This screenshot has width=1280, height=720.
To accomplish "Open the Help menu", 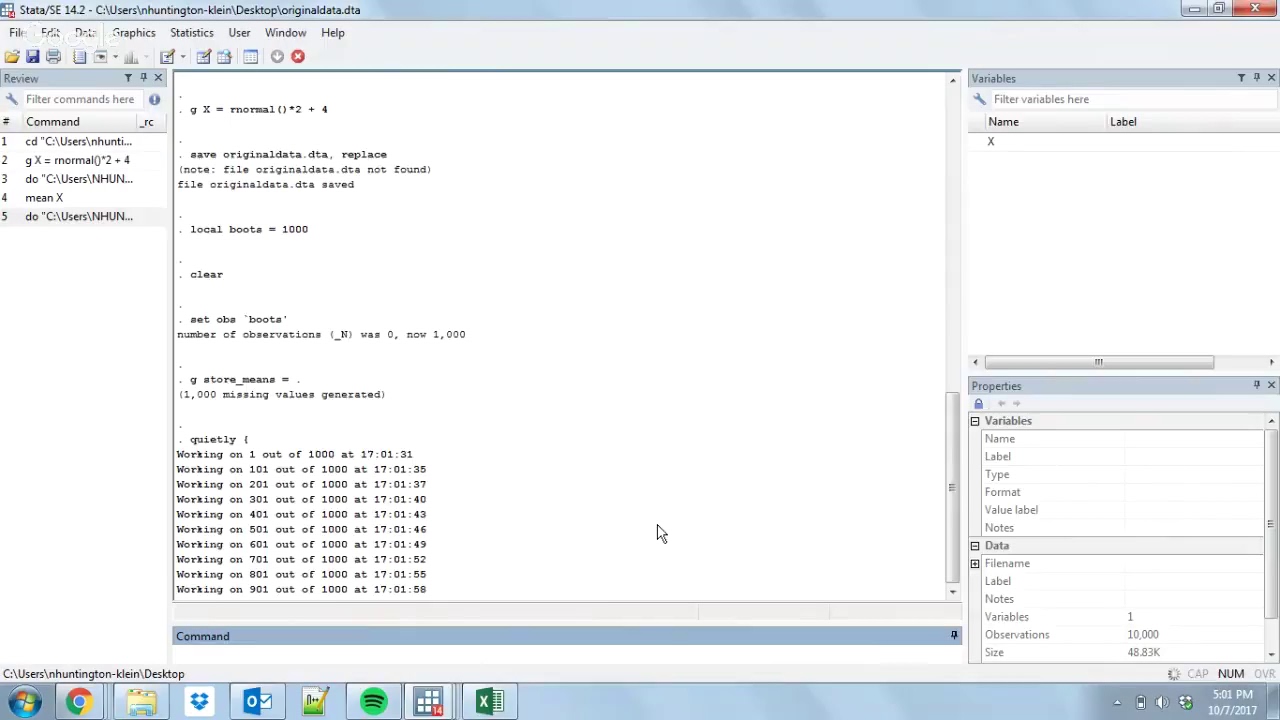I will click(x=333, y=33).
